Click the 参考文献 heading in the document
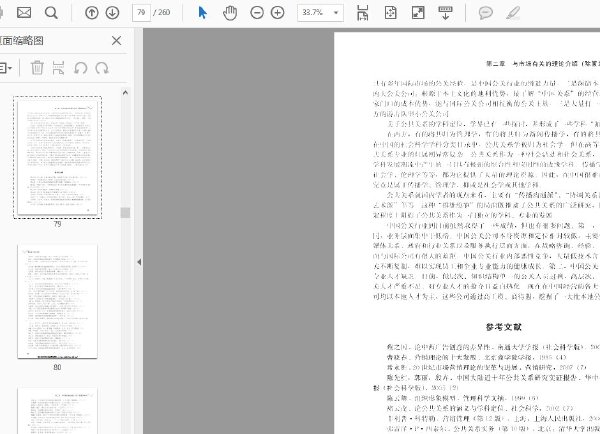600x434 pixels. pyautogui.click(x=503, y=327)
